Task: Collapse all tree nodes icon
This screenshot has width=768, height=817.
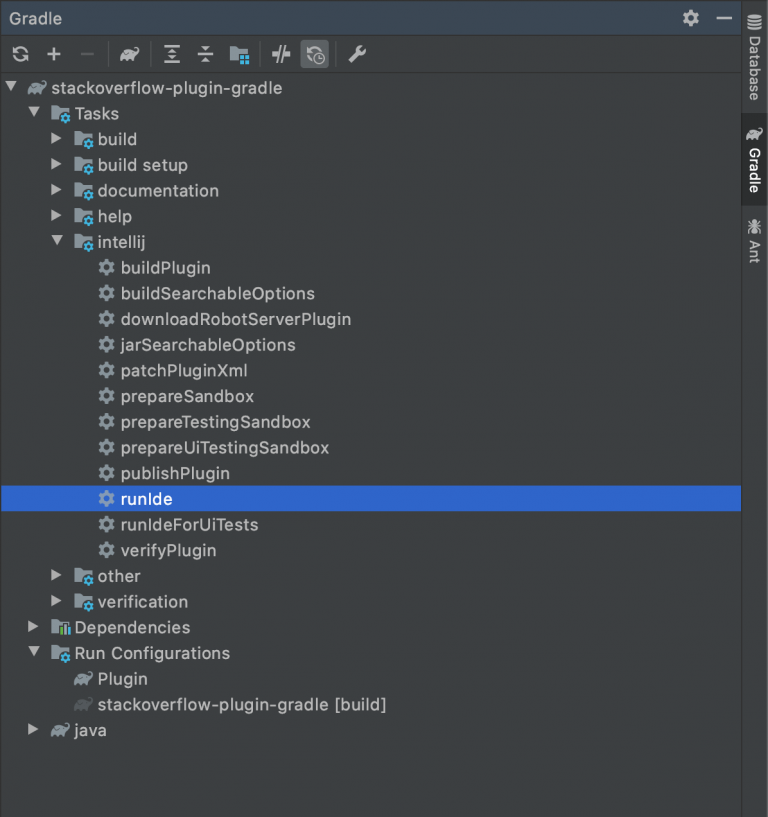Action: [205, 54]
